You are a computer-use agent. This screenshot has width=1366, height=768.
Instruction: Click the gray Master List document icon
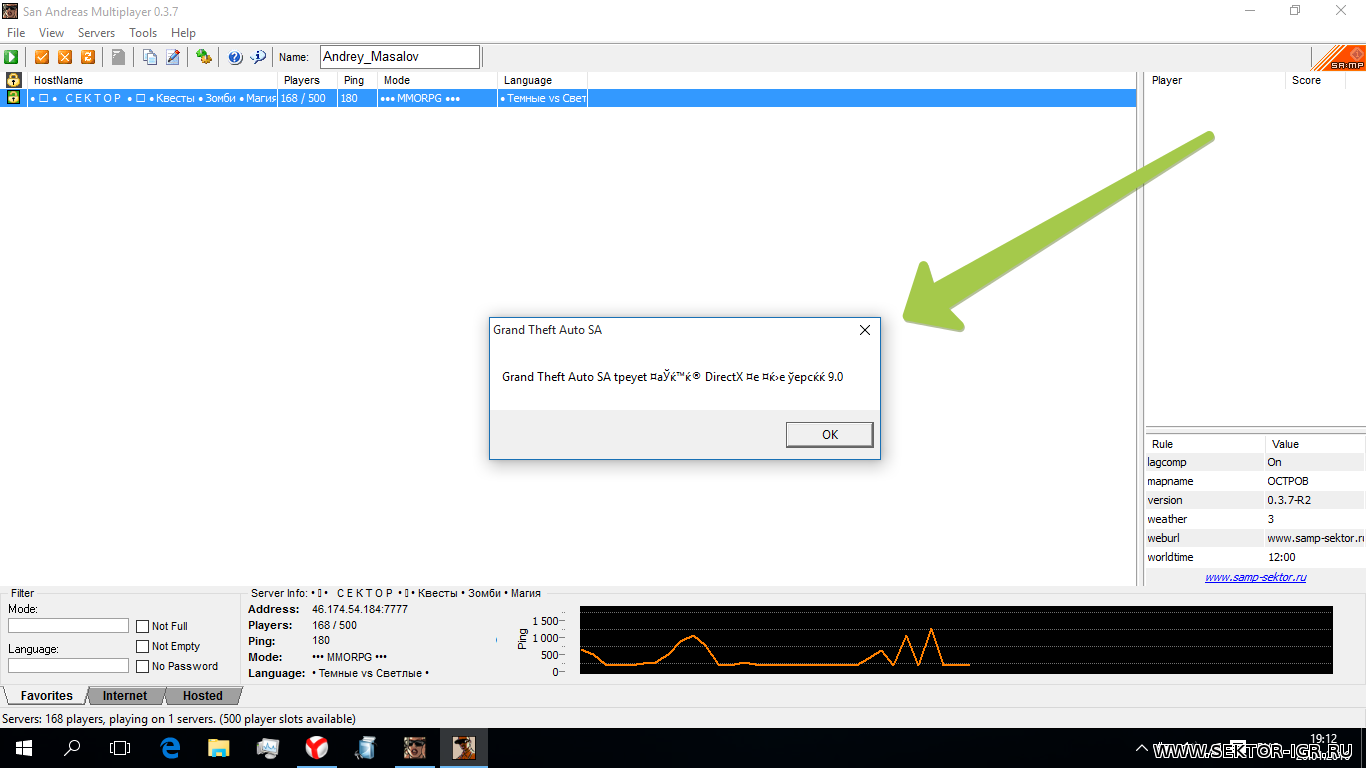click(x=118, y=57)
